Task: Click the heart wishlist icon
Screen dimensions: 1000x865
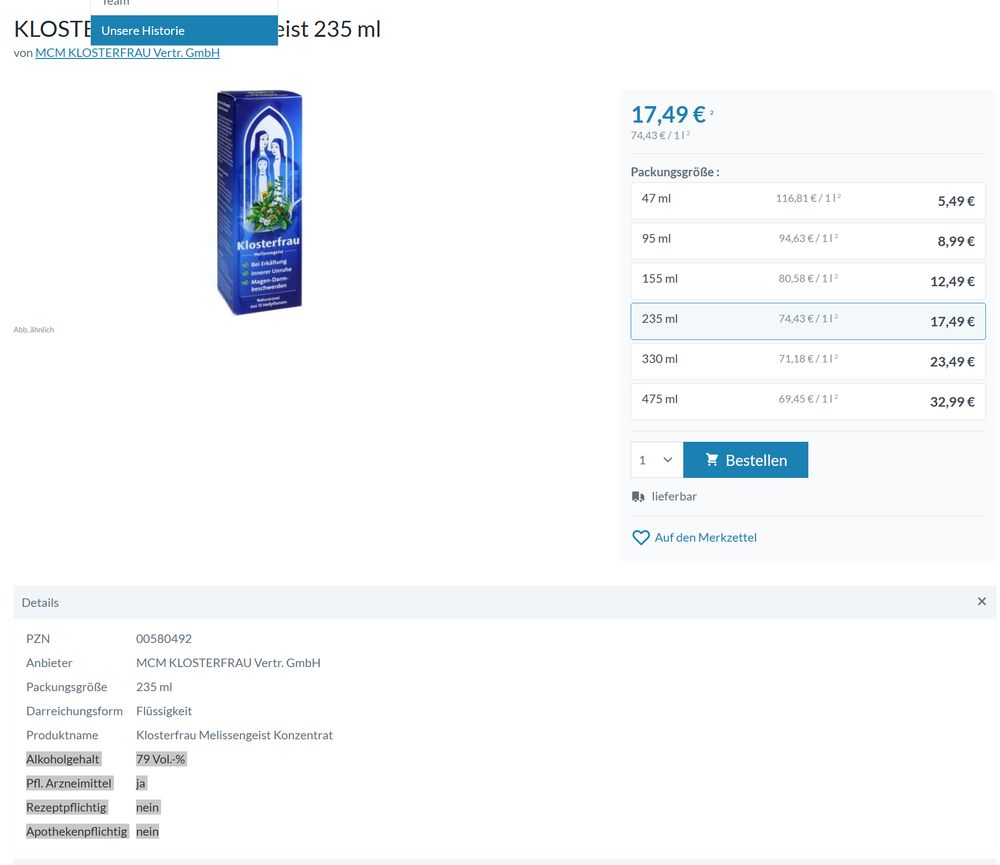Action: 641,538
